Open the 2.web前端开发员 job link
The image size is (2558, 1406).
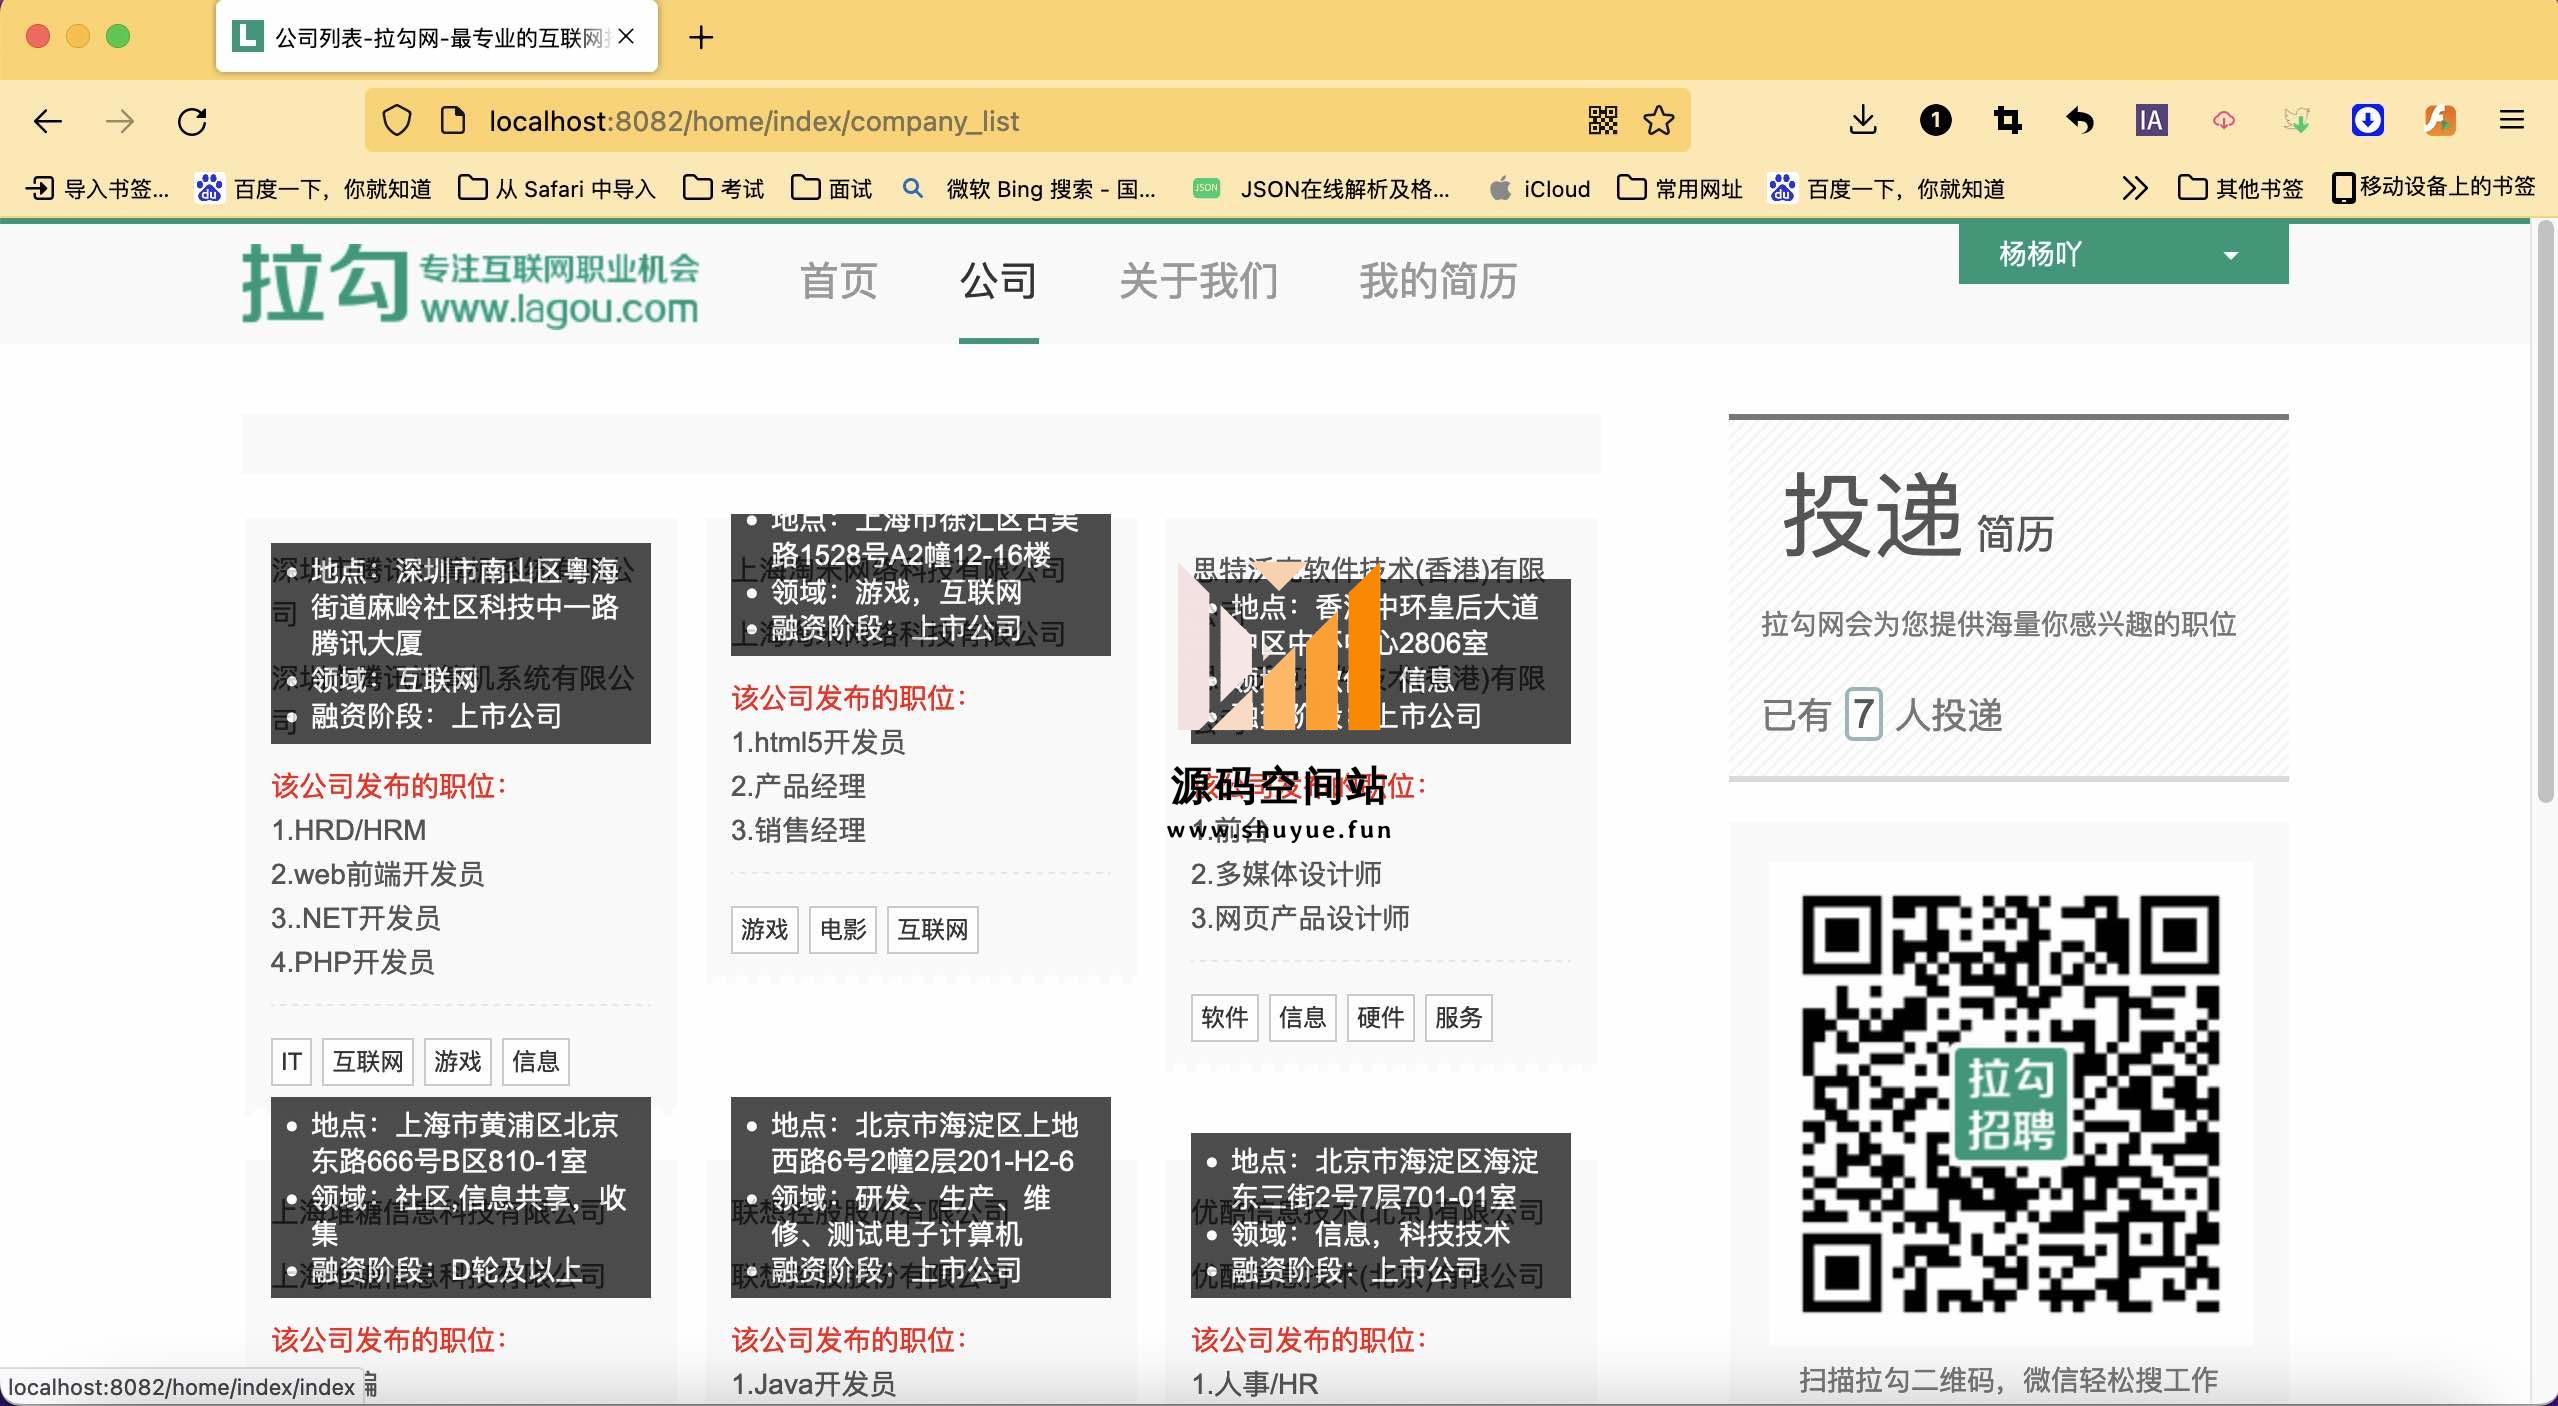pos(377,874)
